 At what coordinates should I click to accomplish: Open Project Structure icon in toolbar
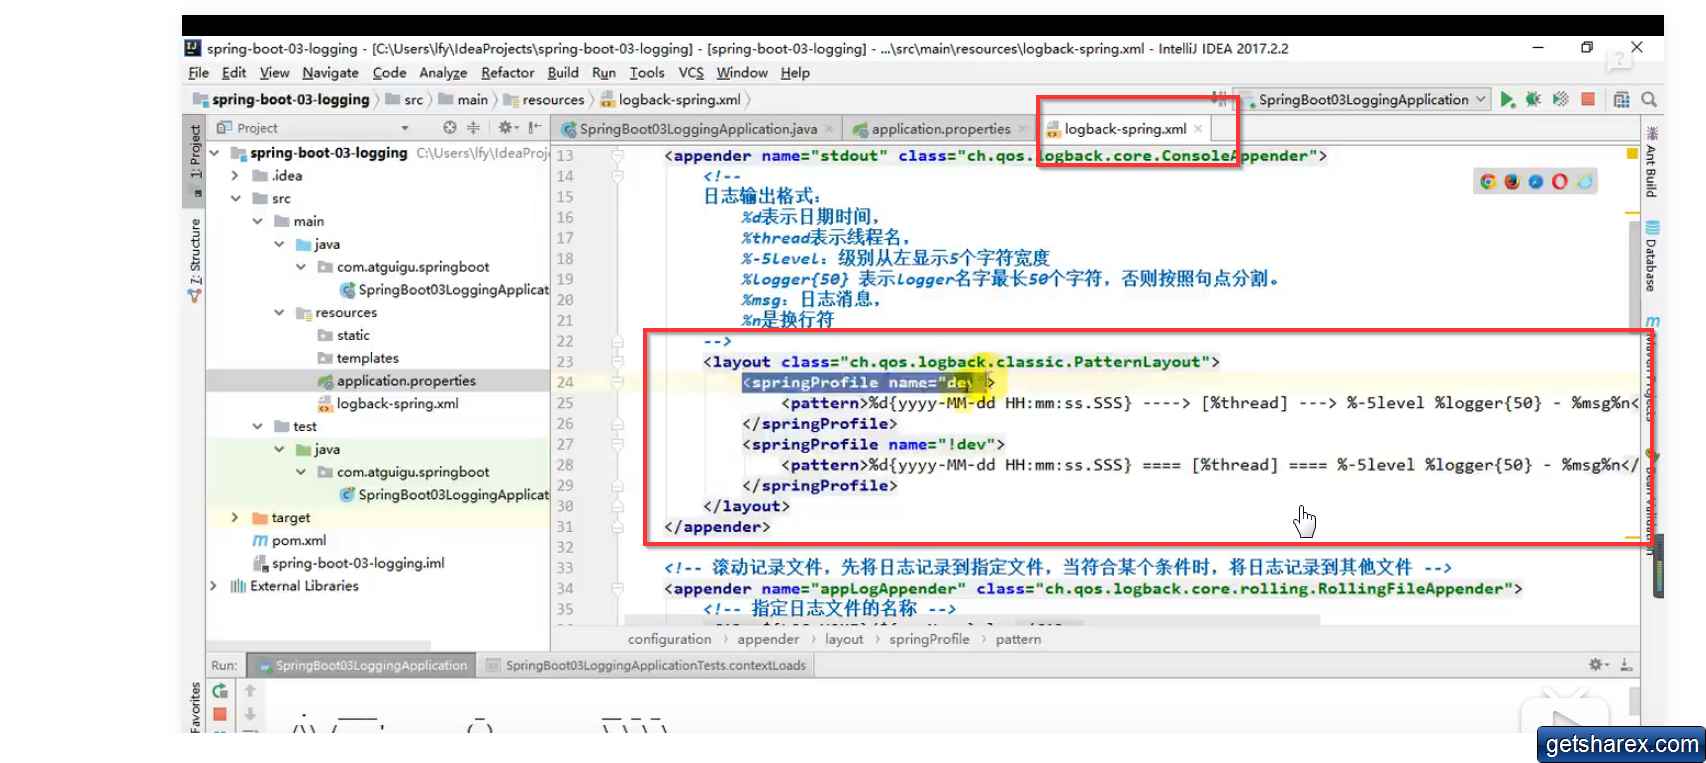click(x=1622, y=99)
